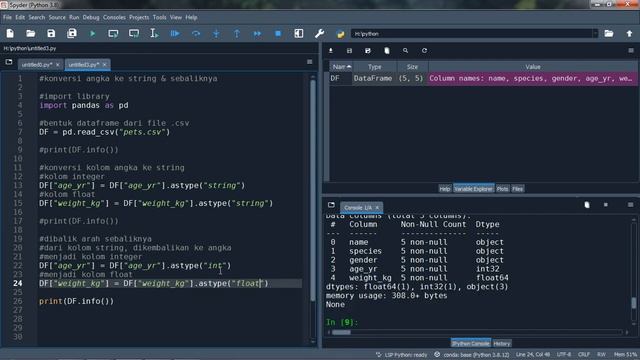This screenshot has width=640, height=360.
Task: Change to parent directory arrow
Action: coord(629,33)
